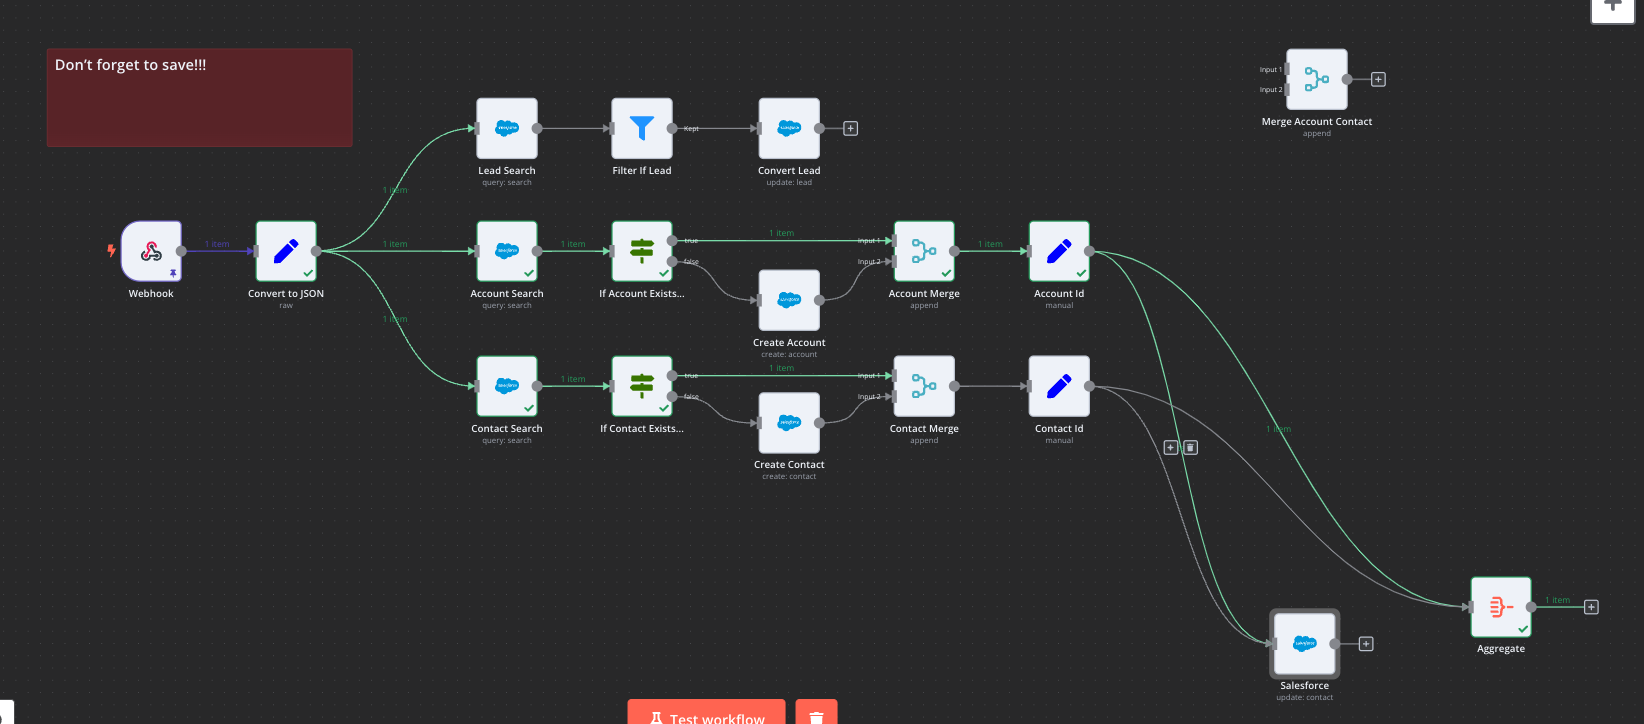Screen dimensions: 1644x724
Task: Click the Webhook node output connector dot
Action: (181, 251)
